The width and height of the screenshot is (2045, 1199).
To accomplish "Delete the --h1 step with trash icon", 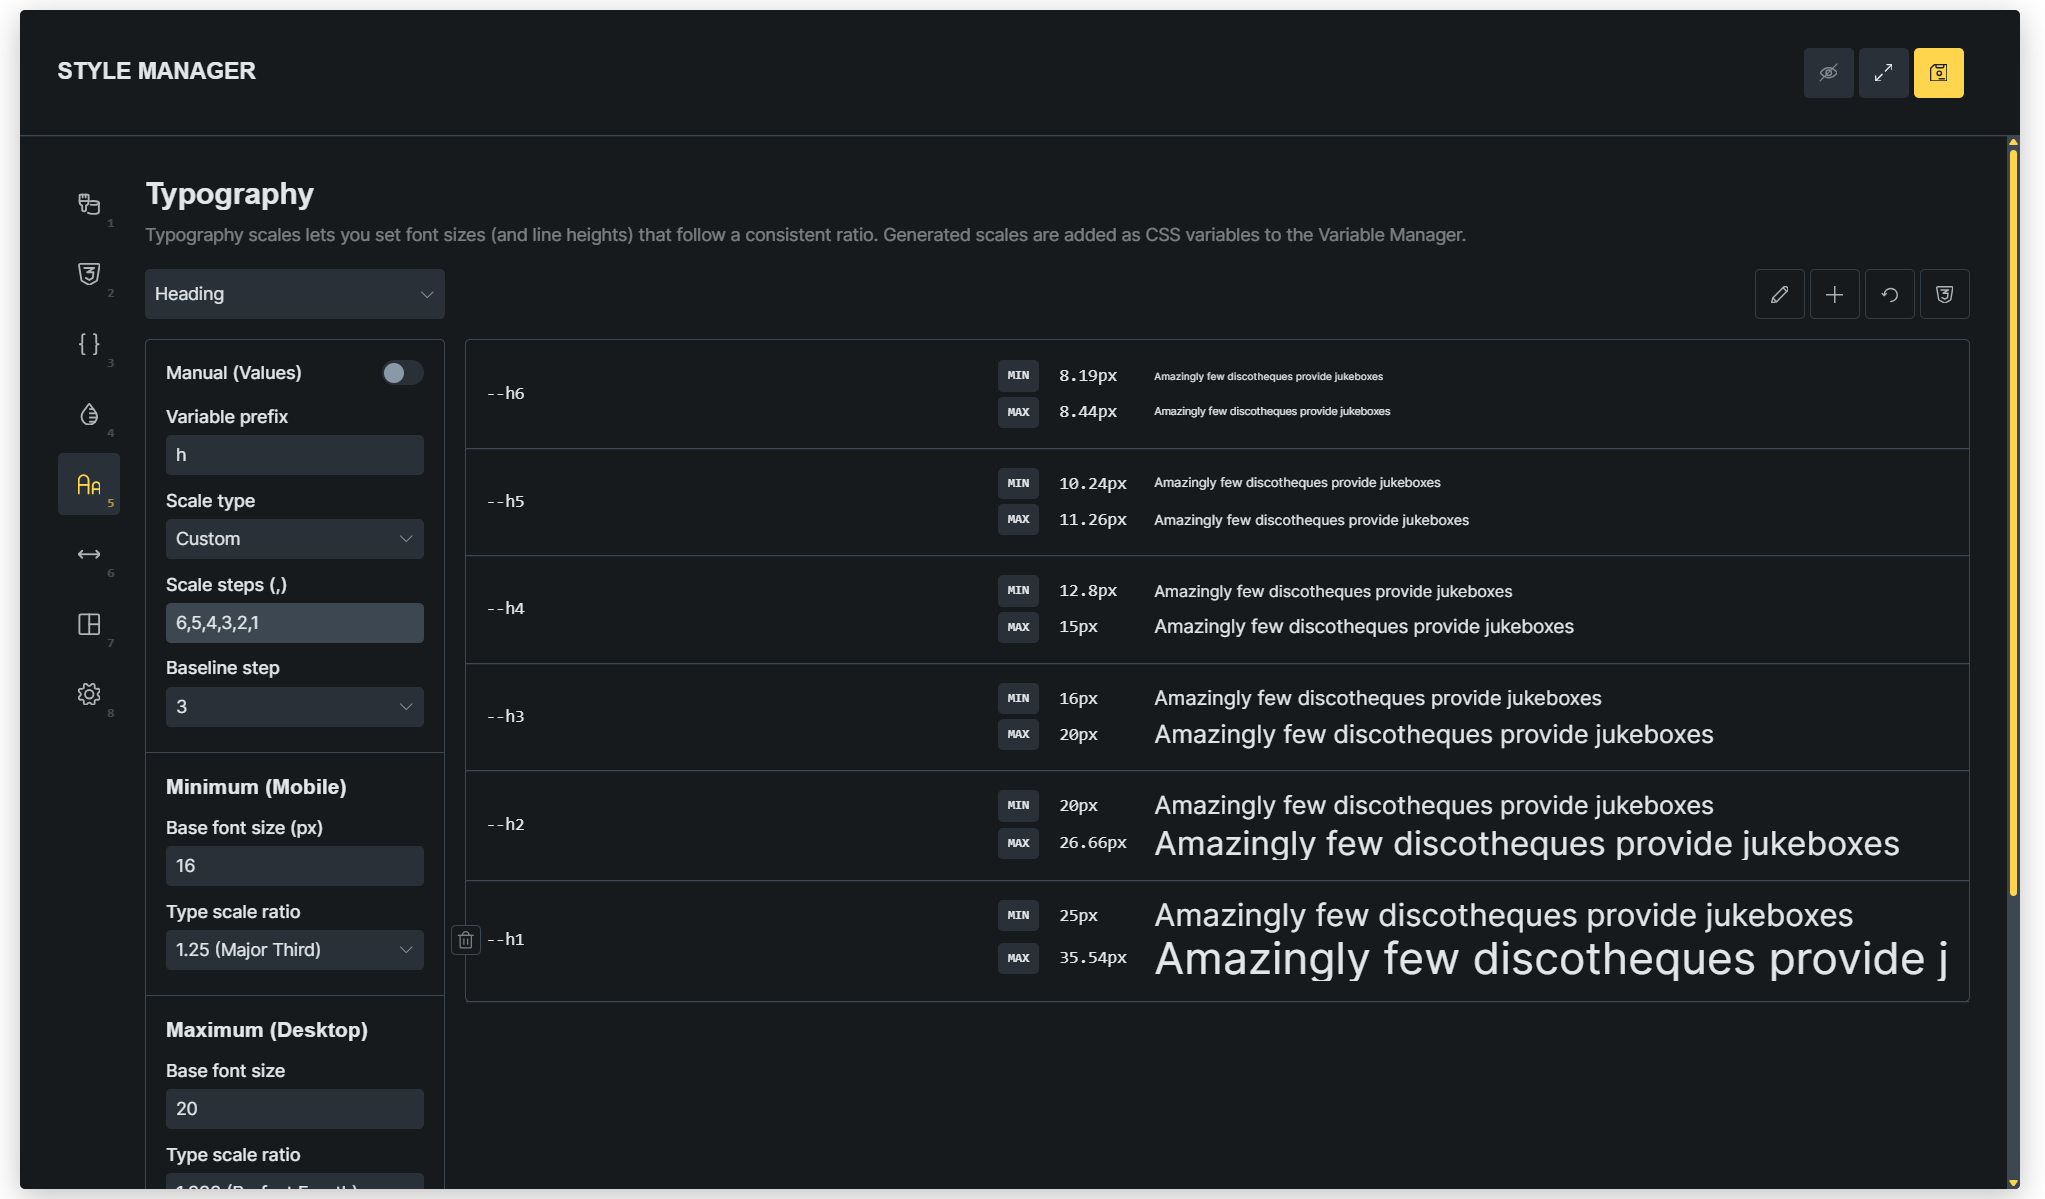I will [x=466, y=940].
